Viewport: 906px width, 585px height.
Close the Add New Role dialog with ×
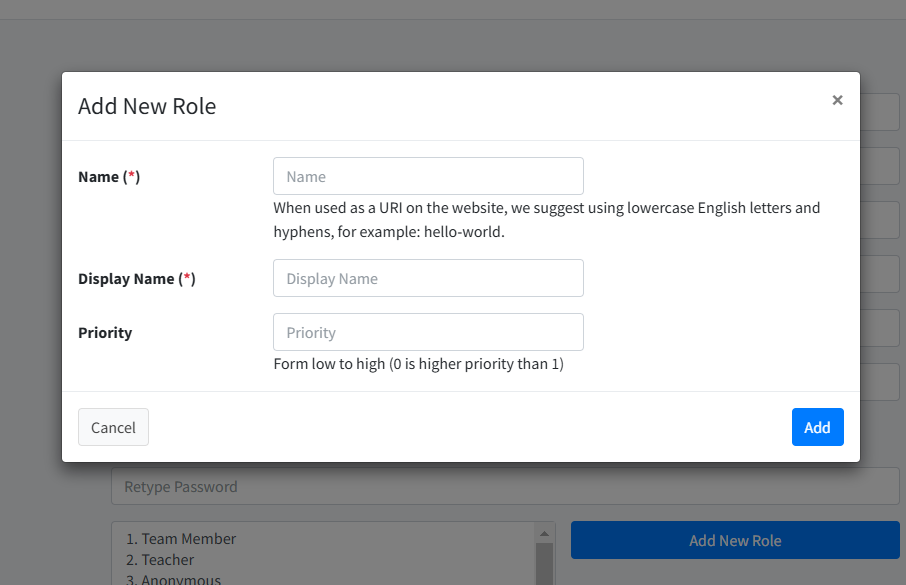[837, 100]
